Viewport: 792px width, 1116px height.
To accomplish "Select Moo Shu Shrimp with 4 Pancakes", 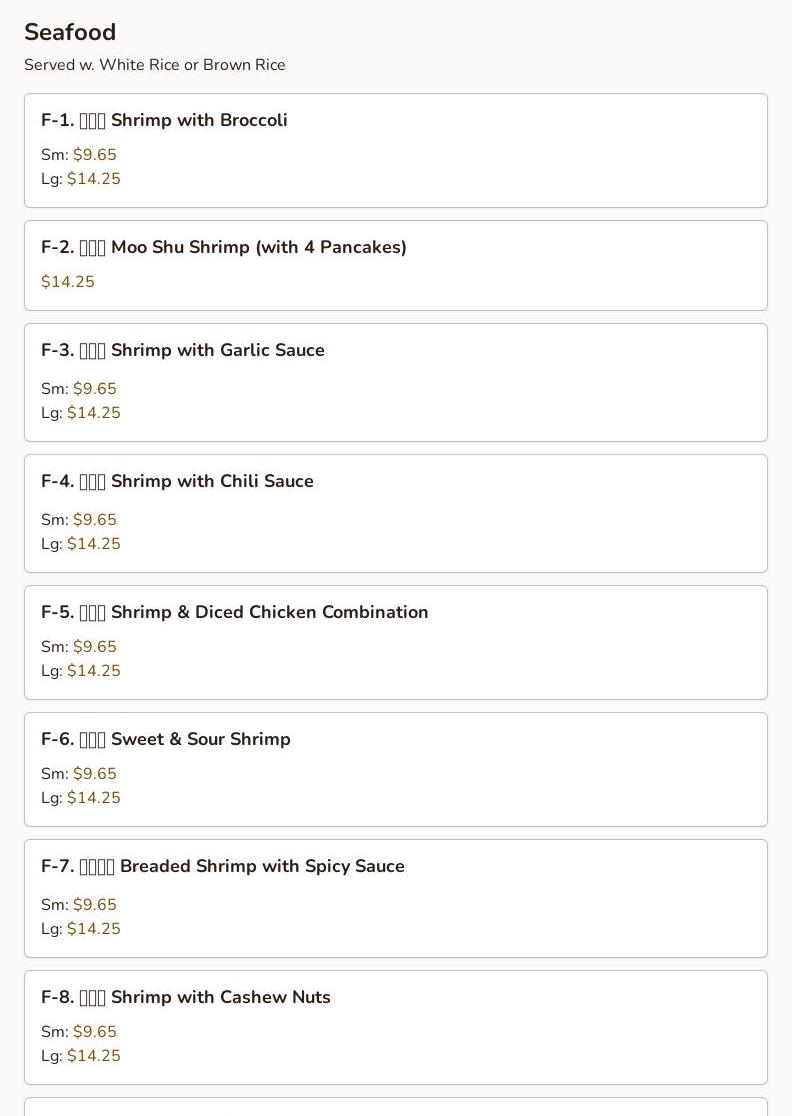I will point(396,265).
